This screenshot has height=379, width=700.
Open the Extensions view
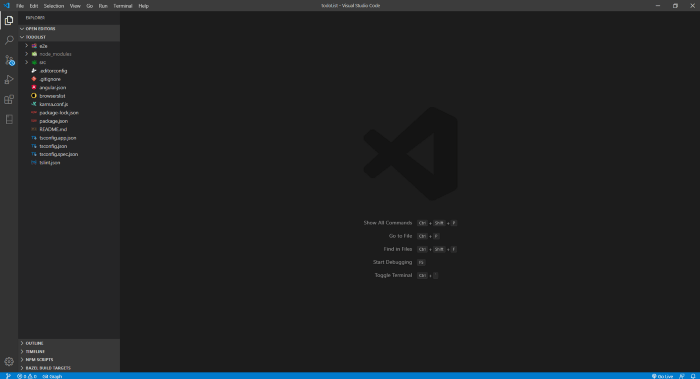[9, 99]
